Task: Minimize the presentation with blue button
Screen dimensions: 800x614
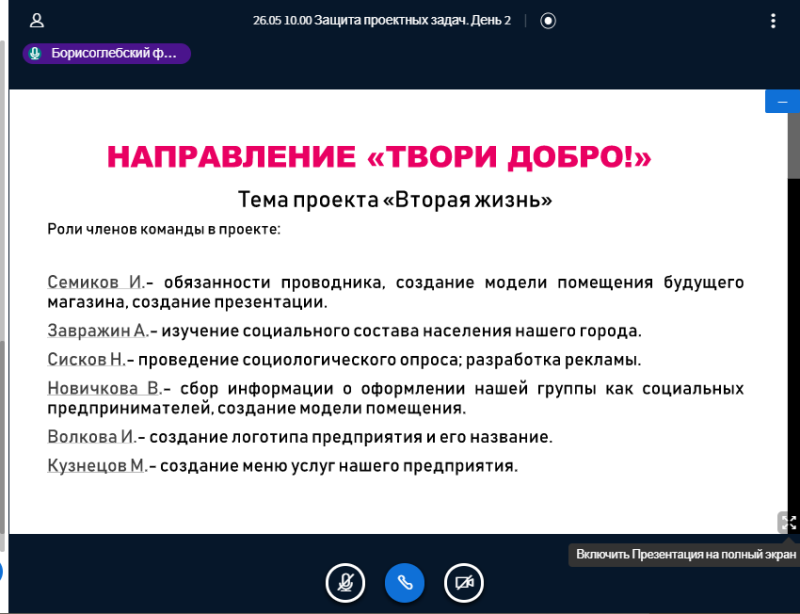Action: click(782, 102)
